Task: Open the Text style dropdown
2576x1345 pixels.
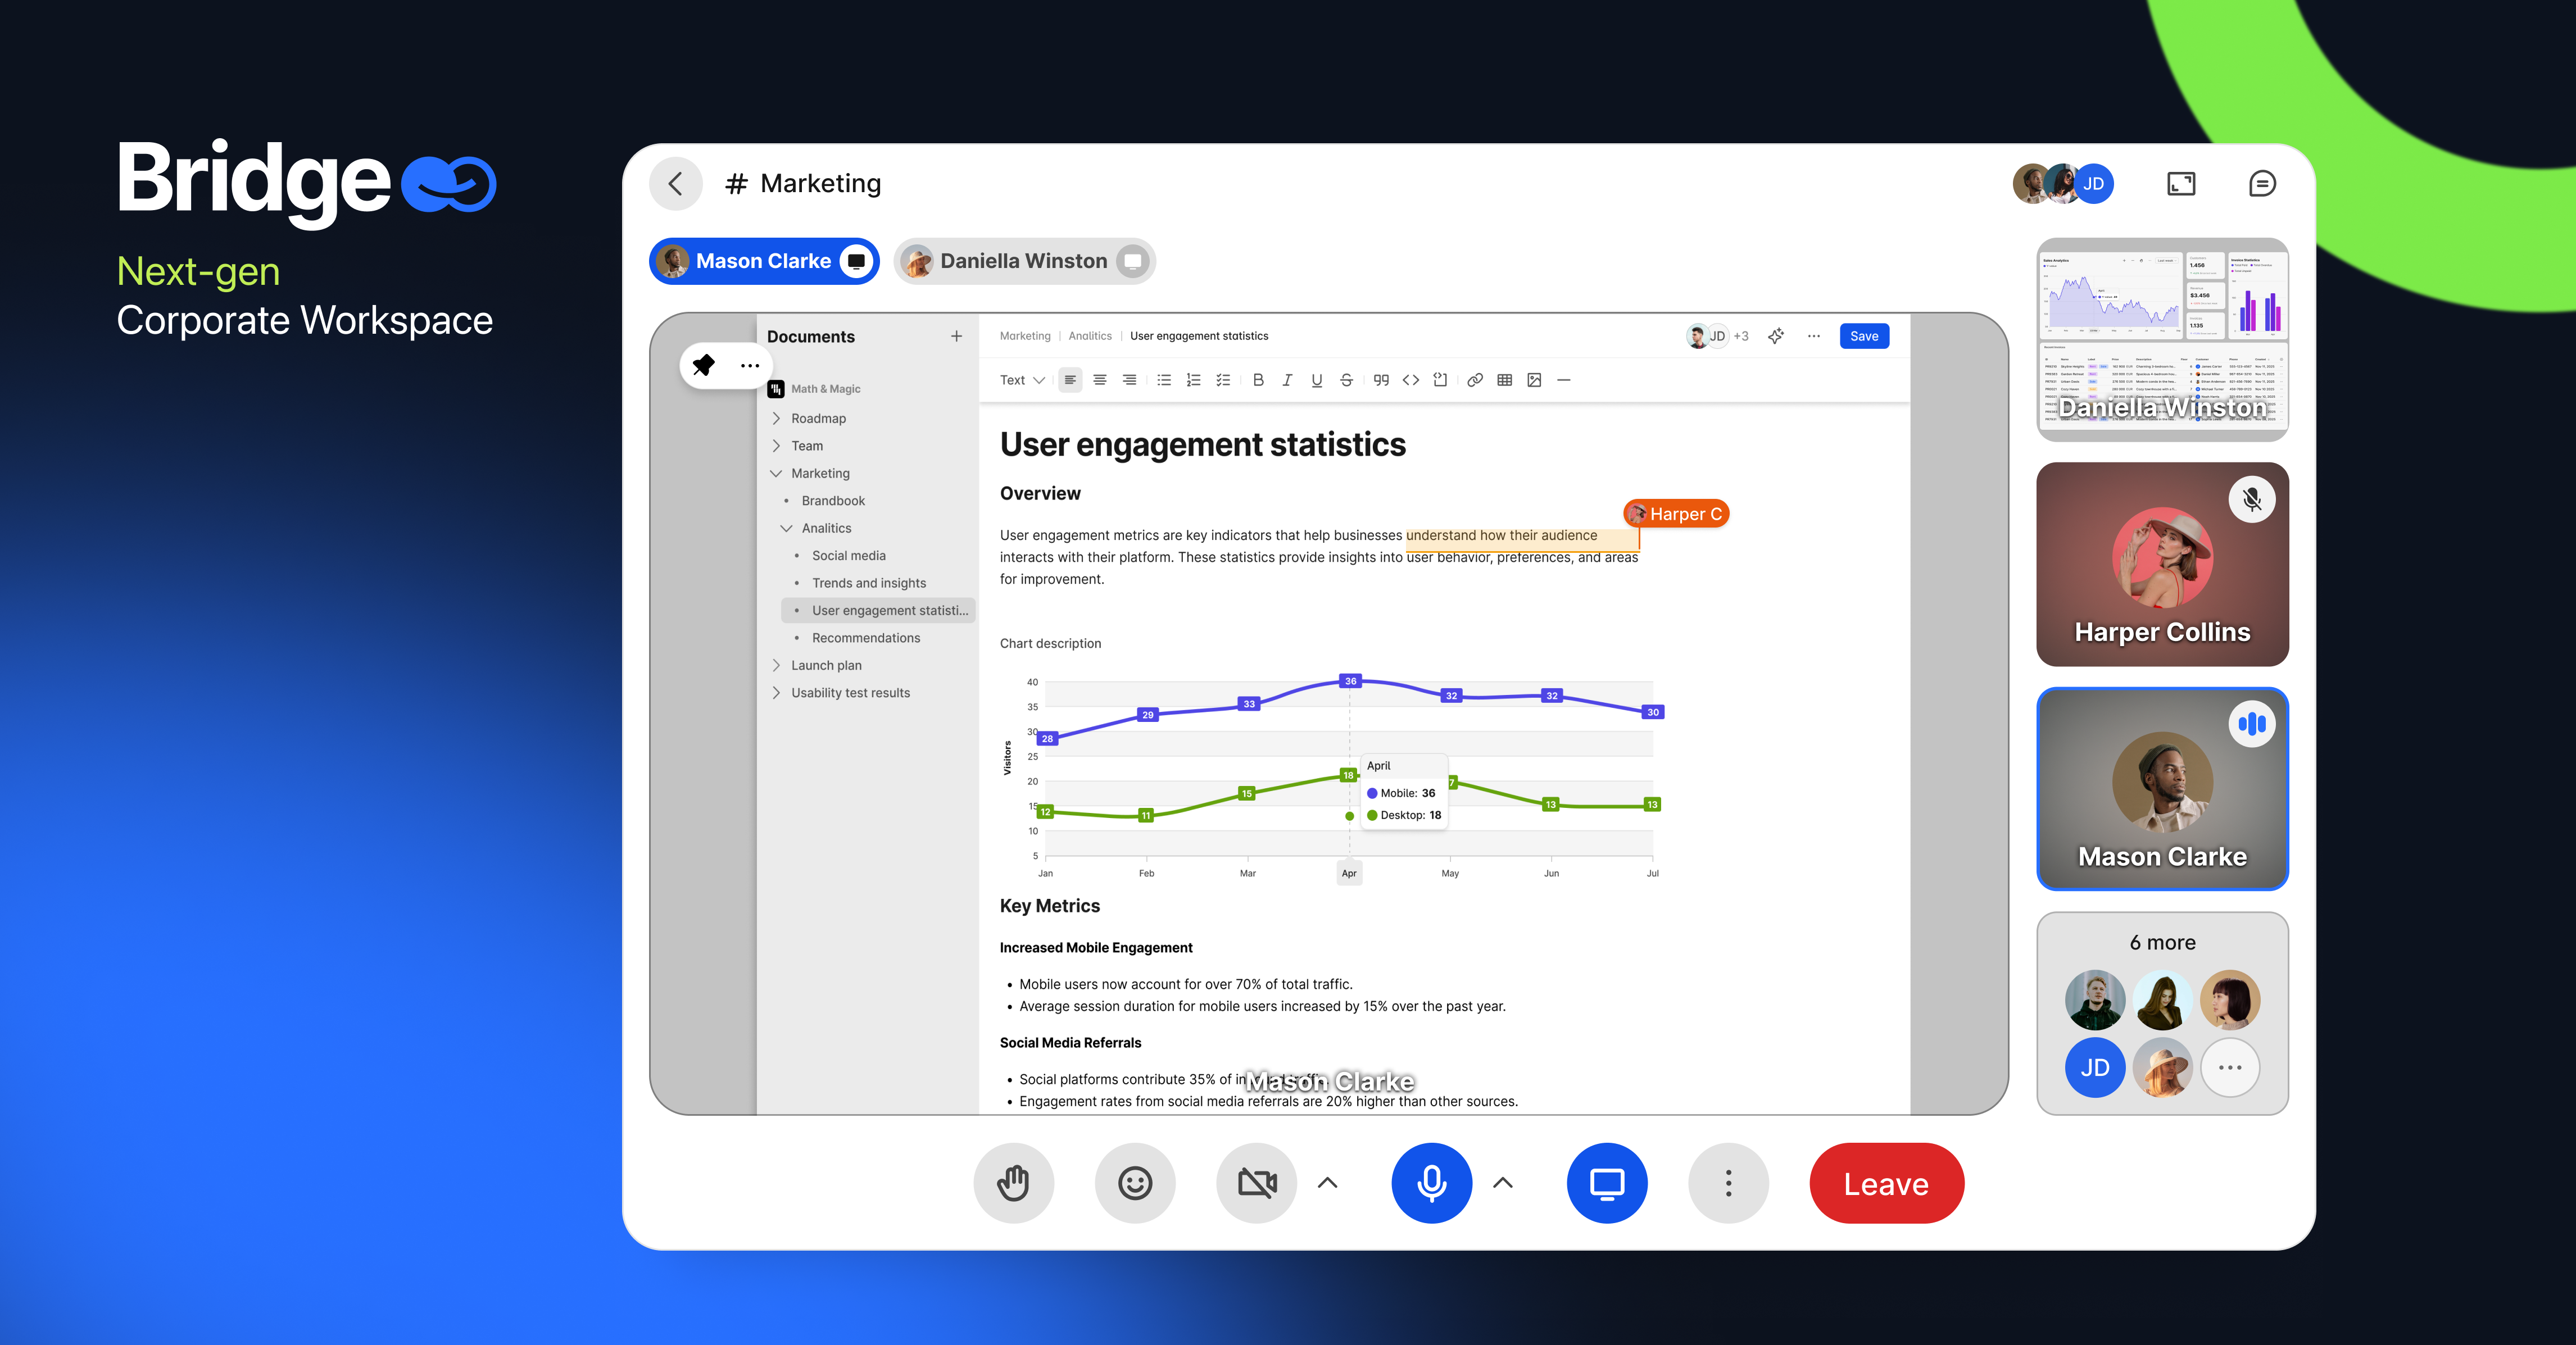Action: coord(1021,380)
